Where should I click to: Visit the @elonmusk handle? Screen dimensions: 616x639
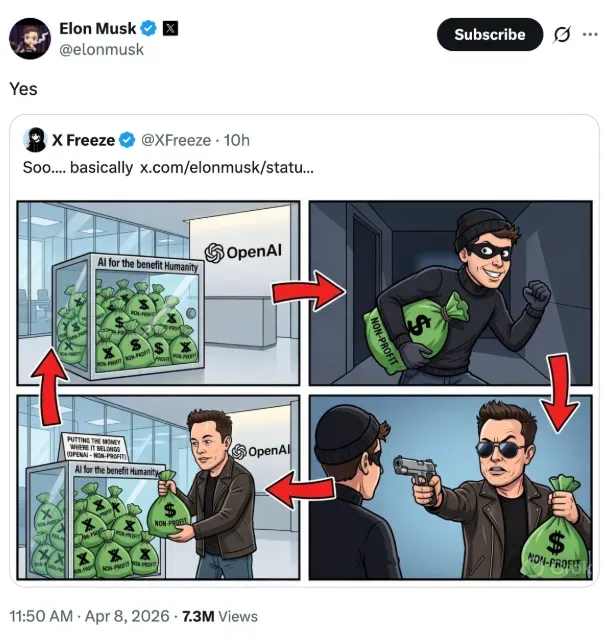102,49
